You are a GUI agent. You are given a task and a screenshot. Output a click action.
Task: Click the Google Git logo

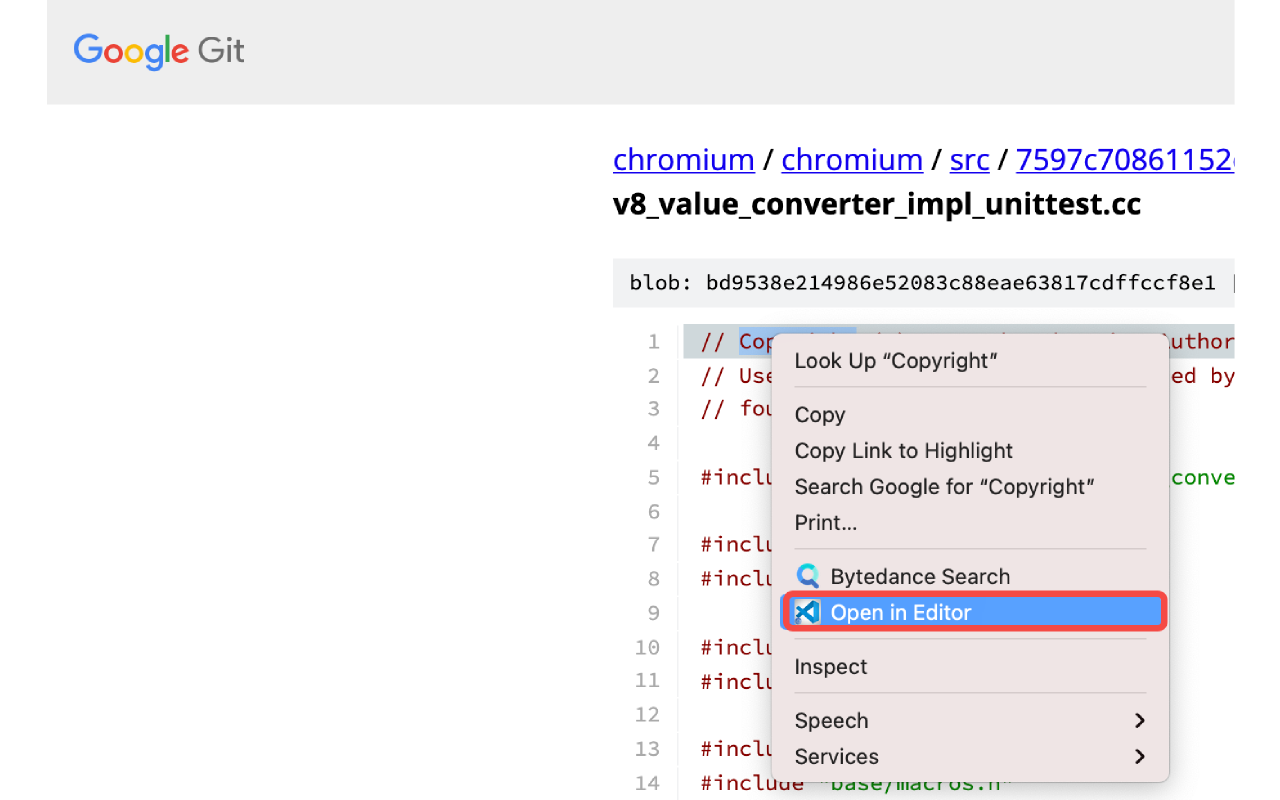[159, 51]
